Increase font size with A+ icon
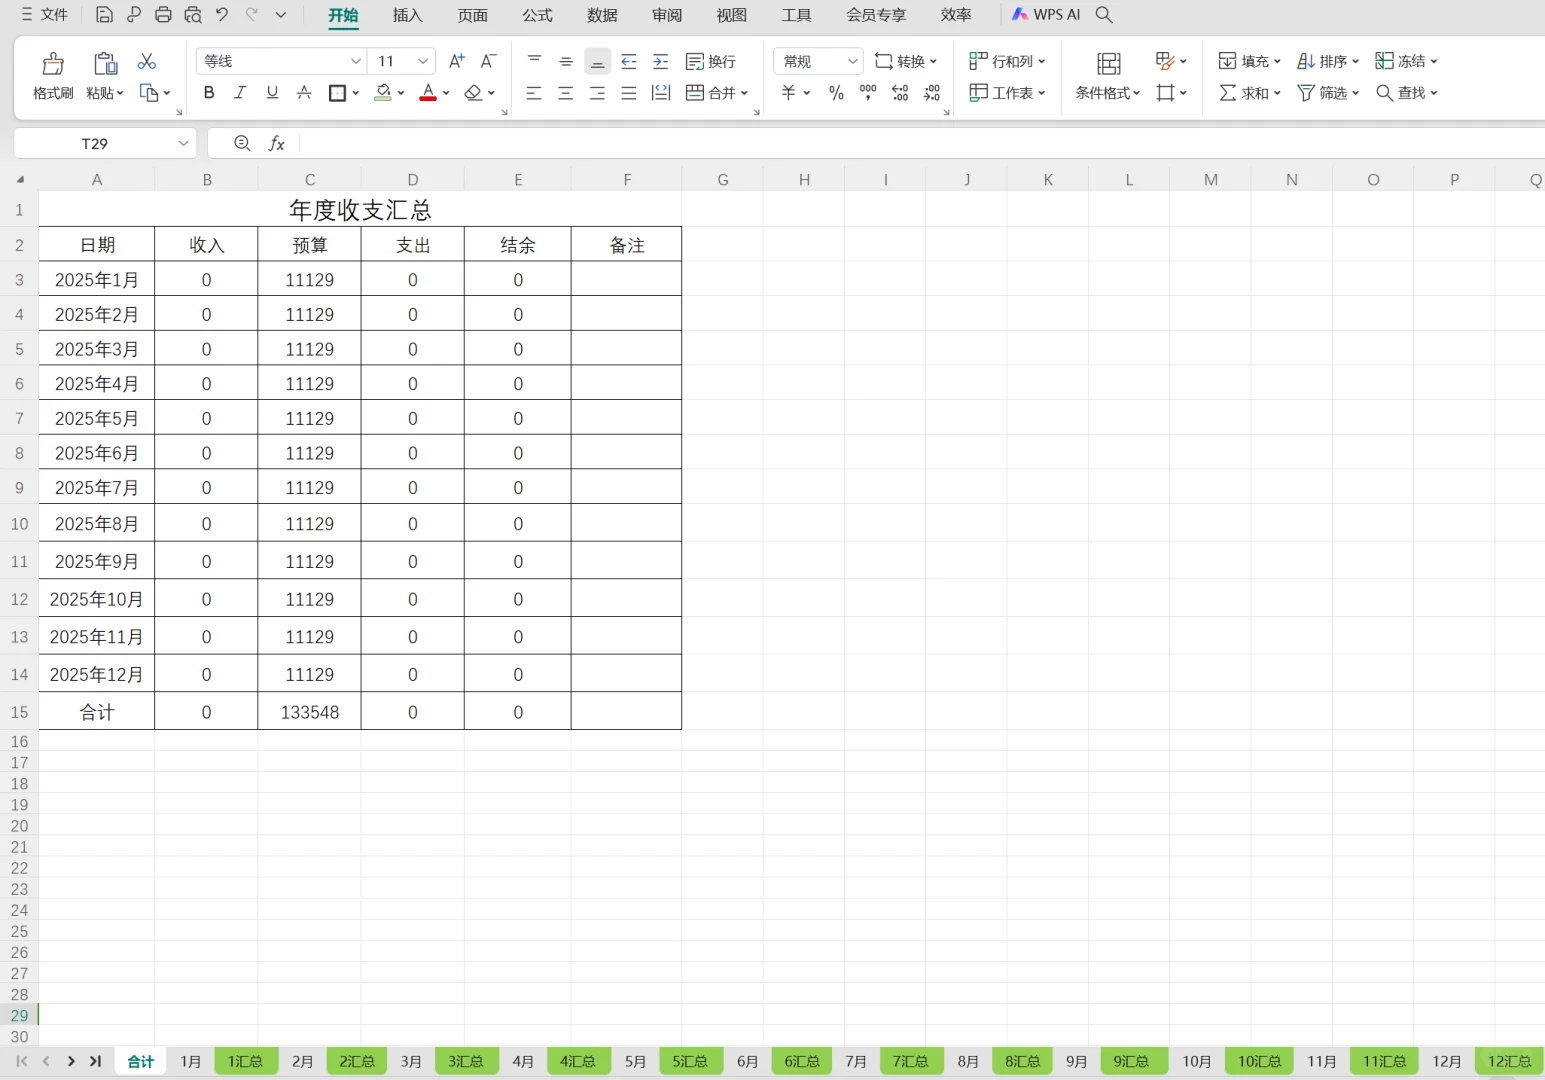 click(x=457, y=61)
